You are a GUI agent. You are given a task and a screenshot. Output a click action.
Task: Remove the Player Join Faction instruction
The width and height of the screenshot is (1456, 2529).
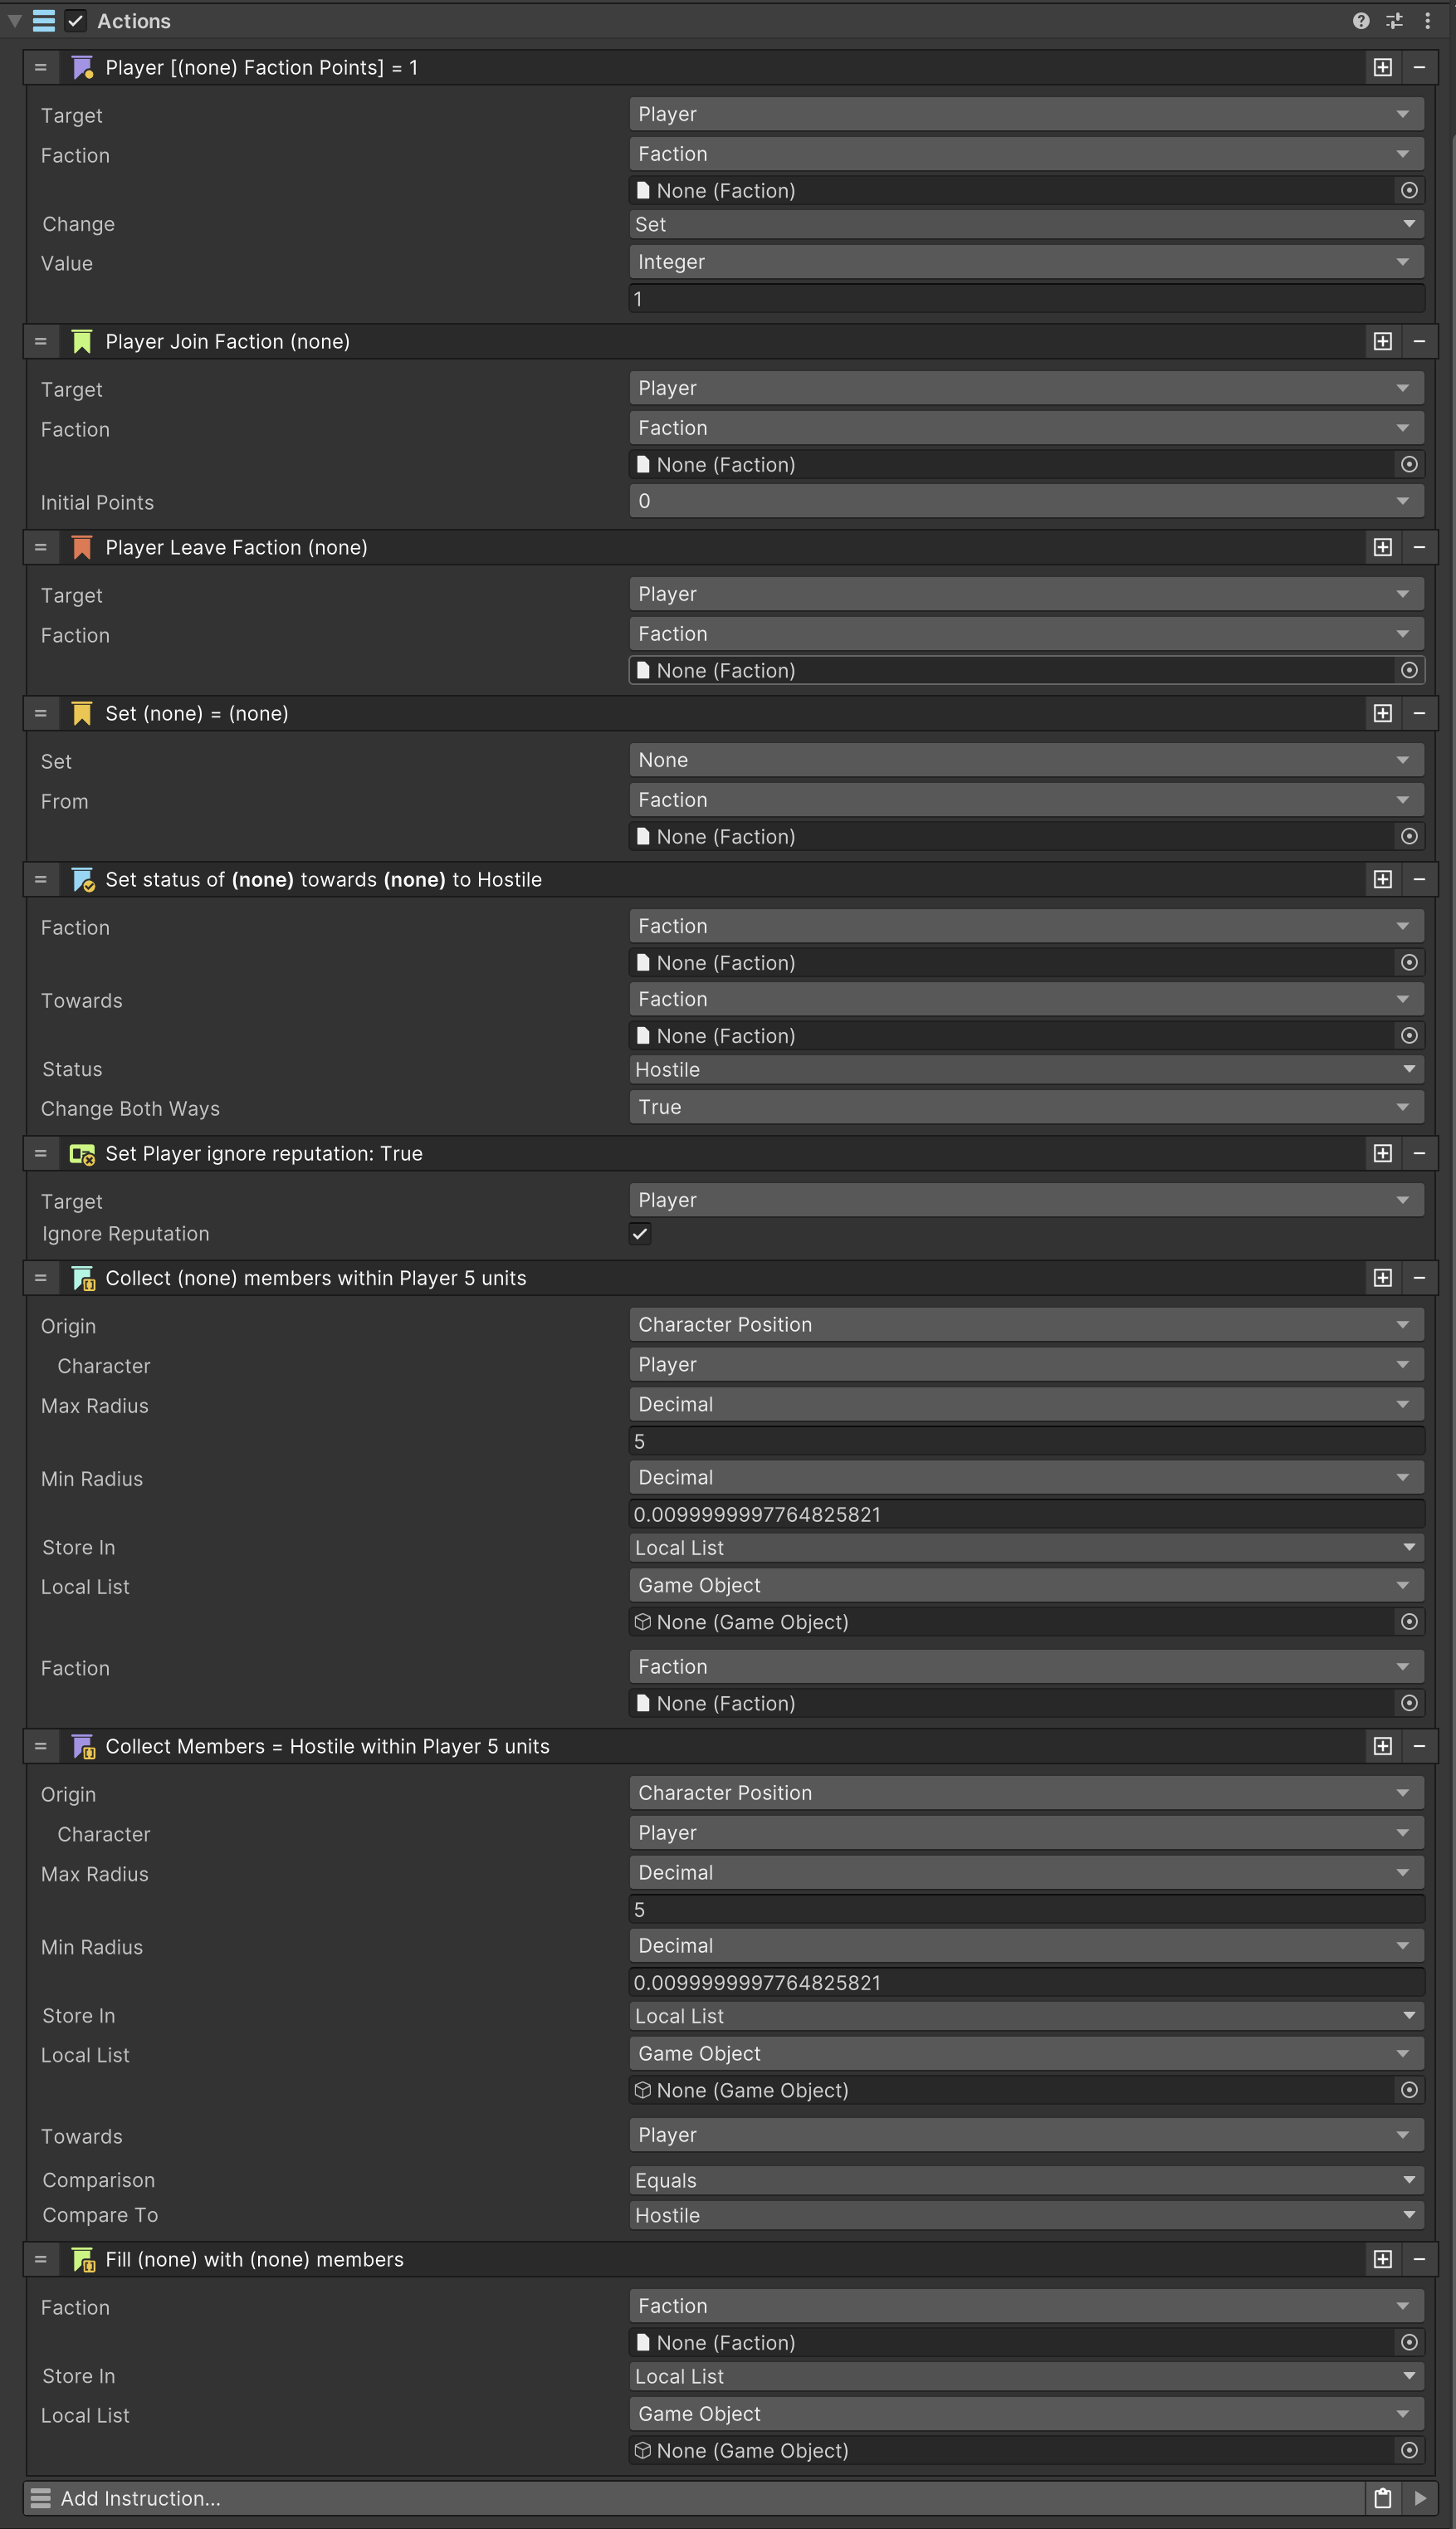coord(1419,342)
